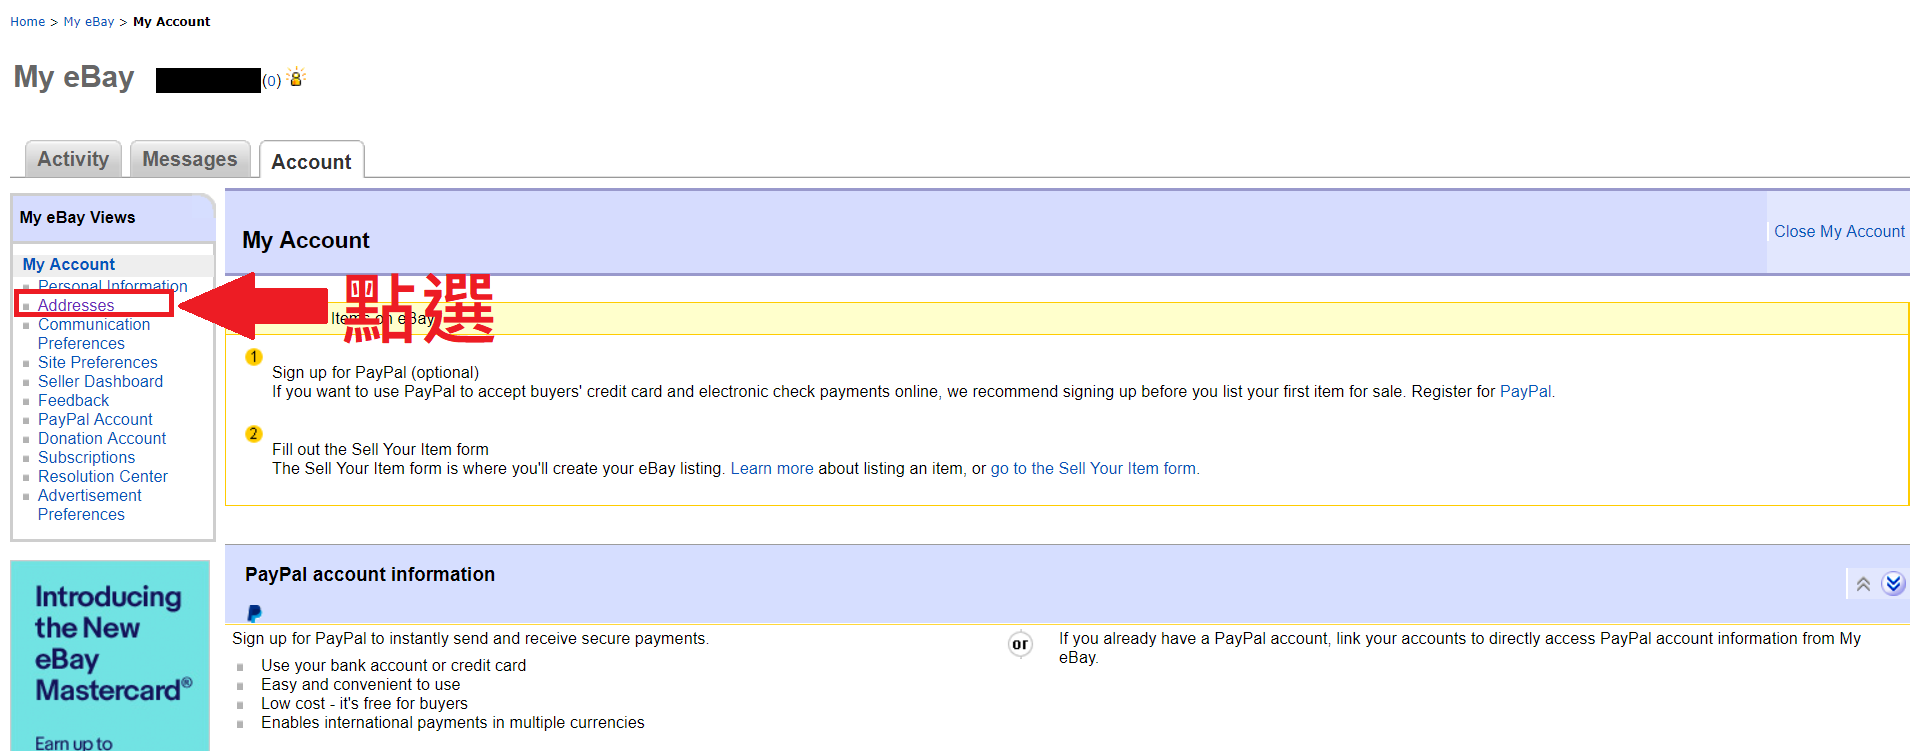The height and width of the screenshot is (751, 1920).
Task: Collapse the PayPal account information section
Action: 1863,584
